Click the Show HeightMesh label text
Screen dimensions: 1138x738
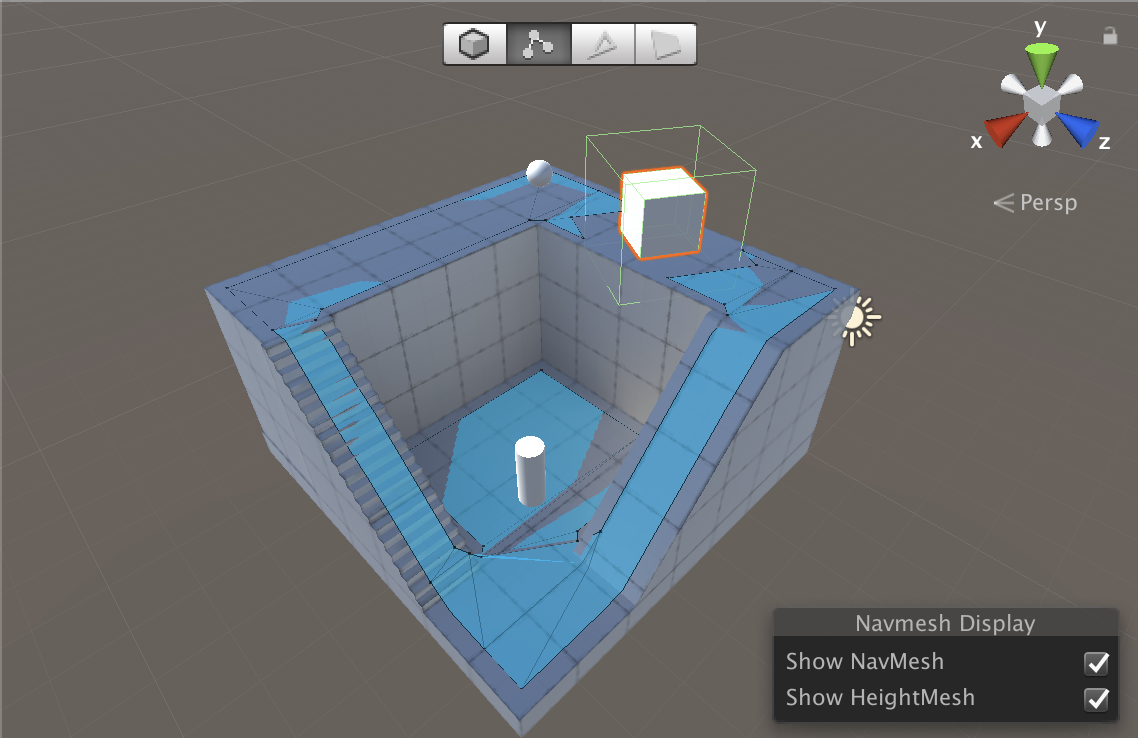pos(879,697)
